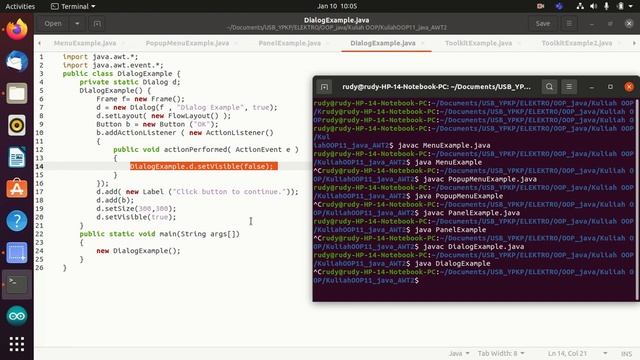Open the Java language selector dropdown

click(459, 353)
